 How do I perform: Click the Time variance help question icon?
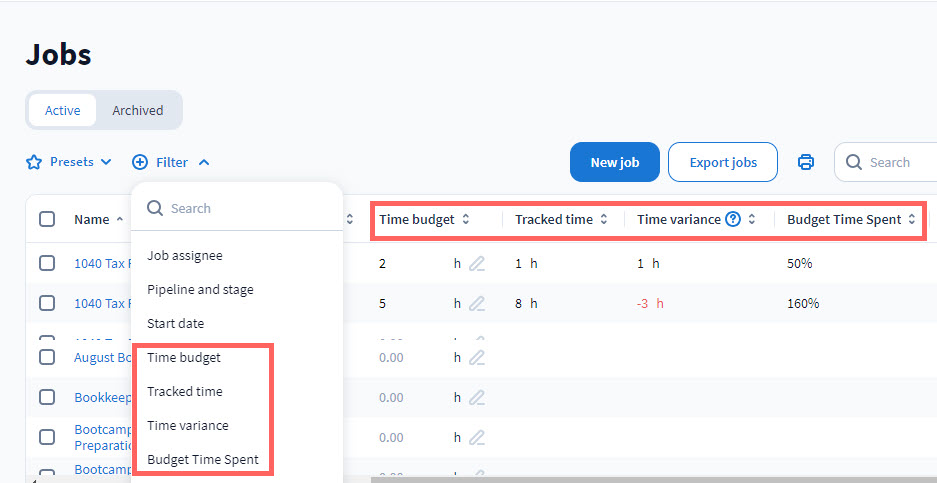[x=733, y=219]
